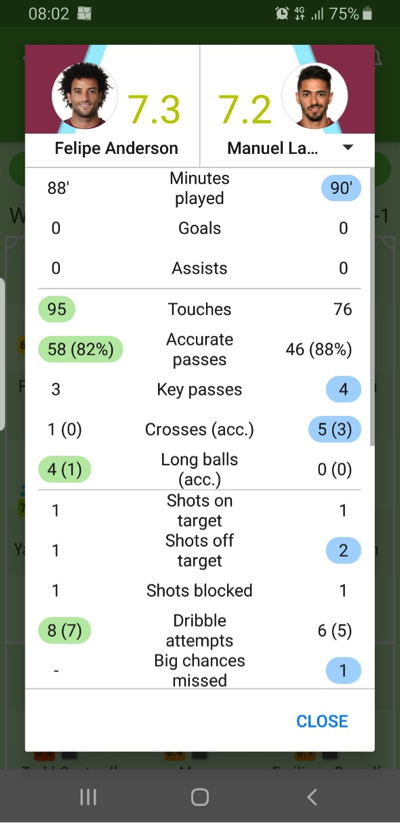Tap the alarm icon in status bar
The height and width of the screenshot is (823, 400).
(x=282, y=14)
